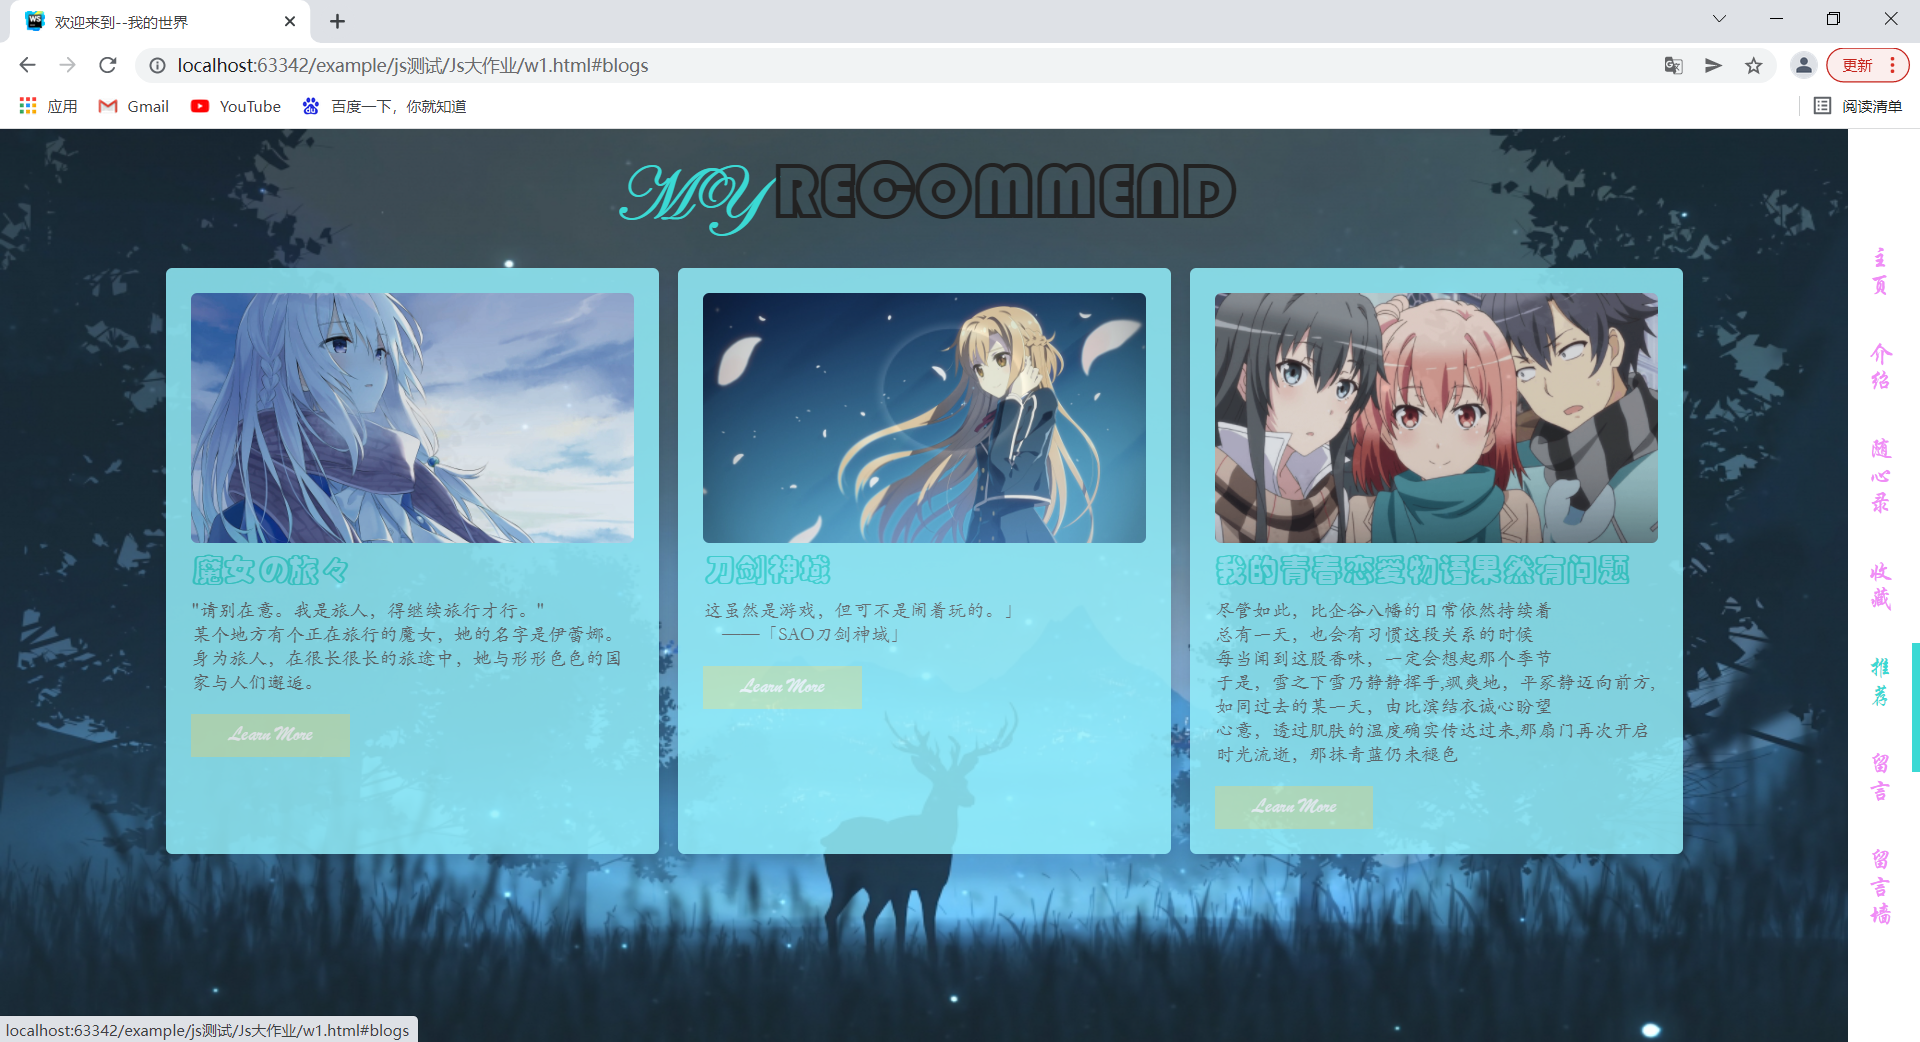Open the Chrome profile avatar

[x=1803, y=65]
